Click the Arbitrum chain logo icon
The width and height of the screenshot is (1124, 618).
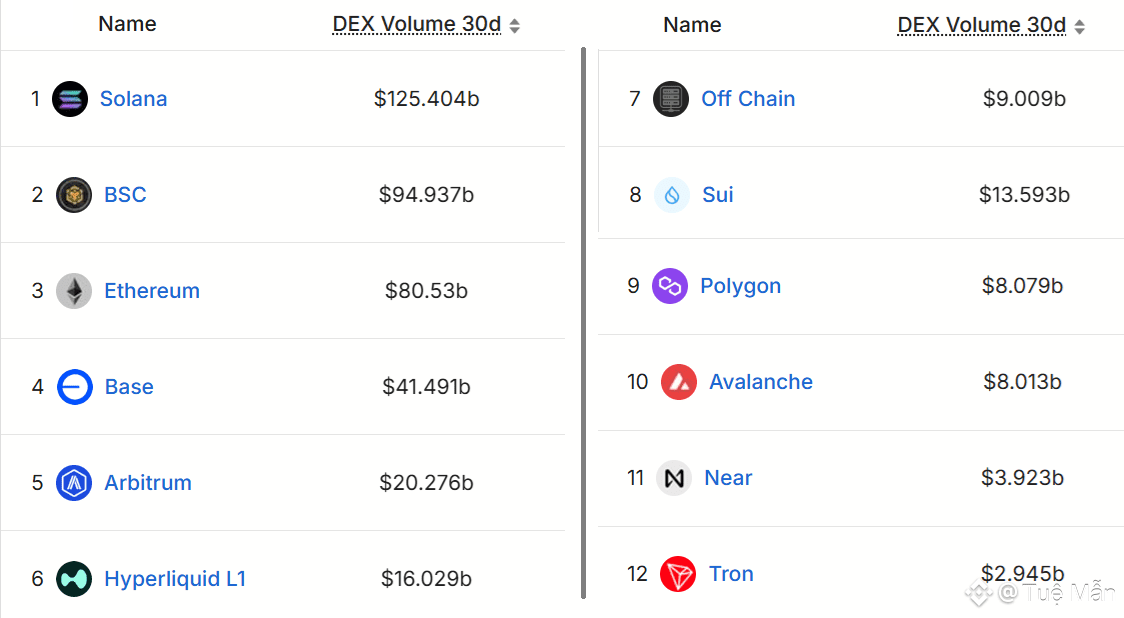click(74, 483)
